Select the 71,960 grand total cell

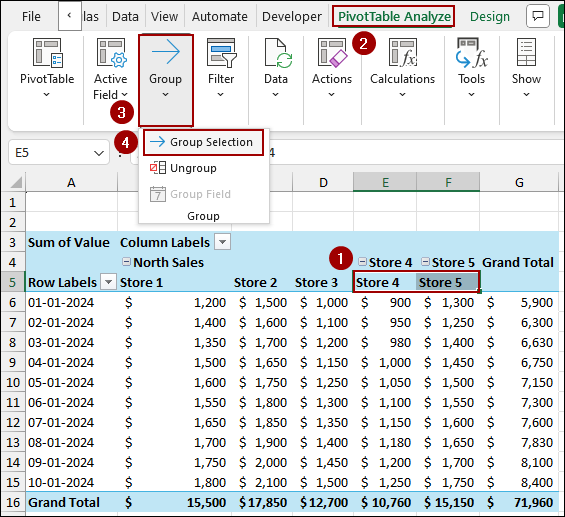tap(519, 502)
